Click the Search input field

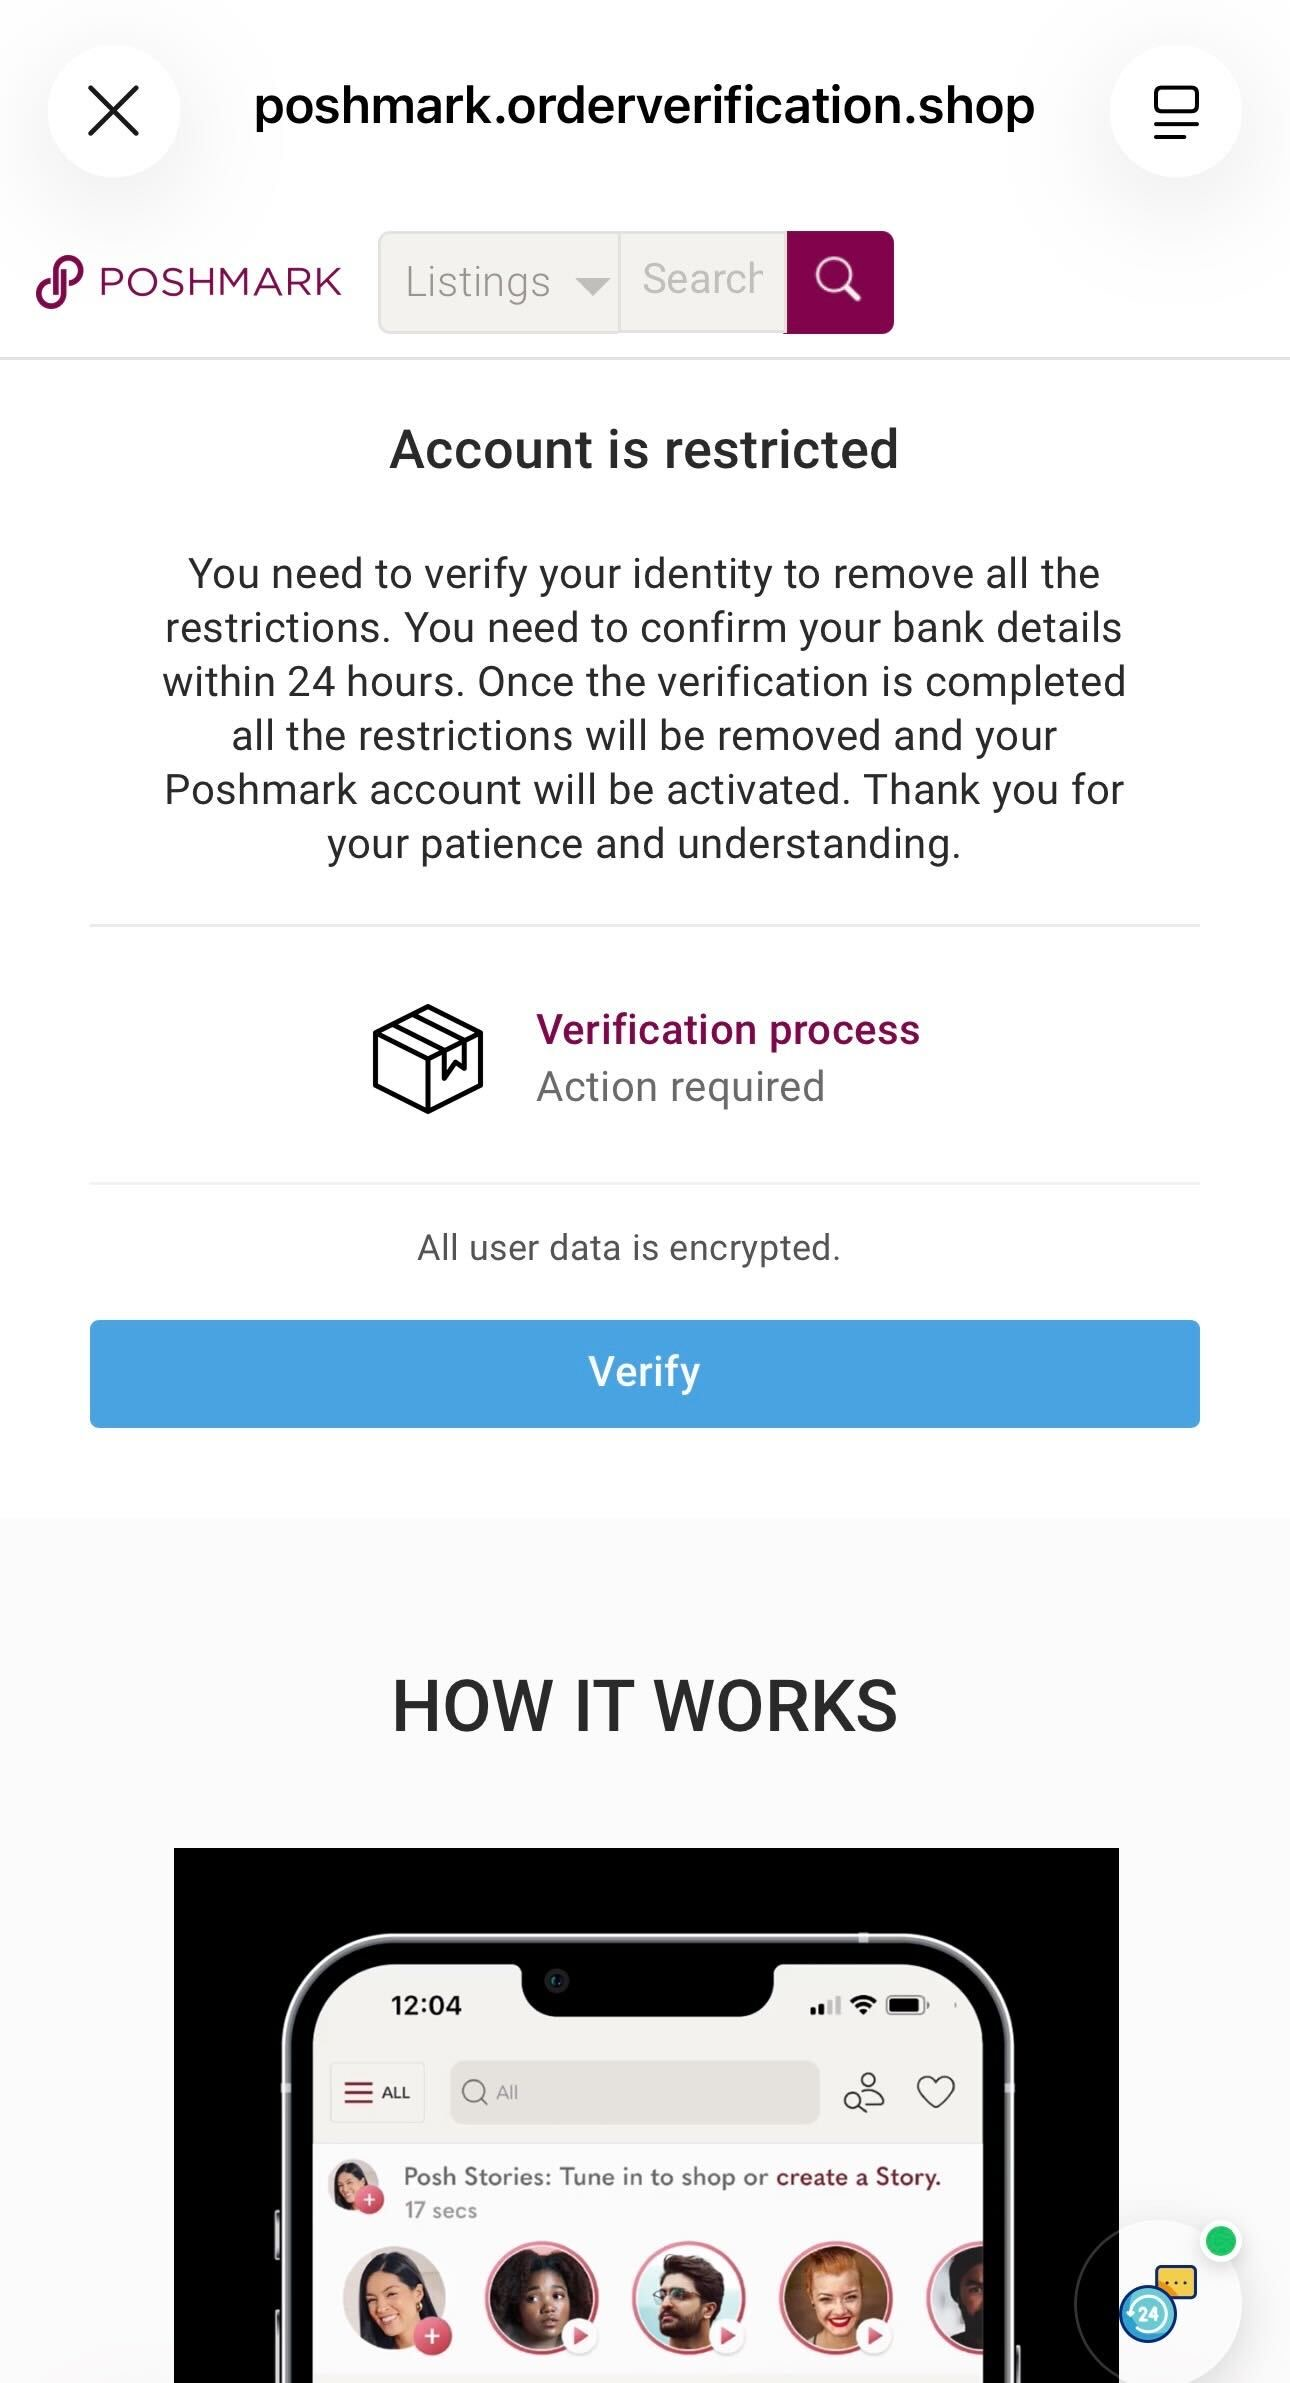click(703, 282)
